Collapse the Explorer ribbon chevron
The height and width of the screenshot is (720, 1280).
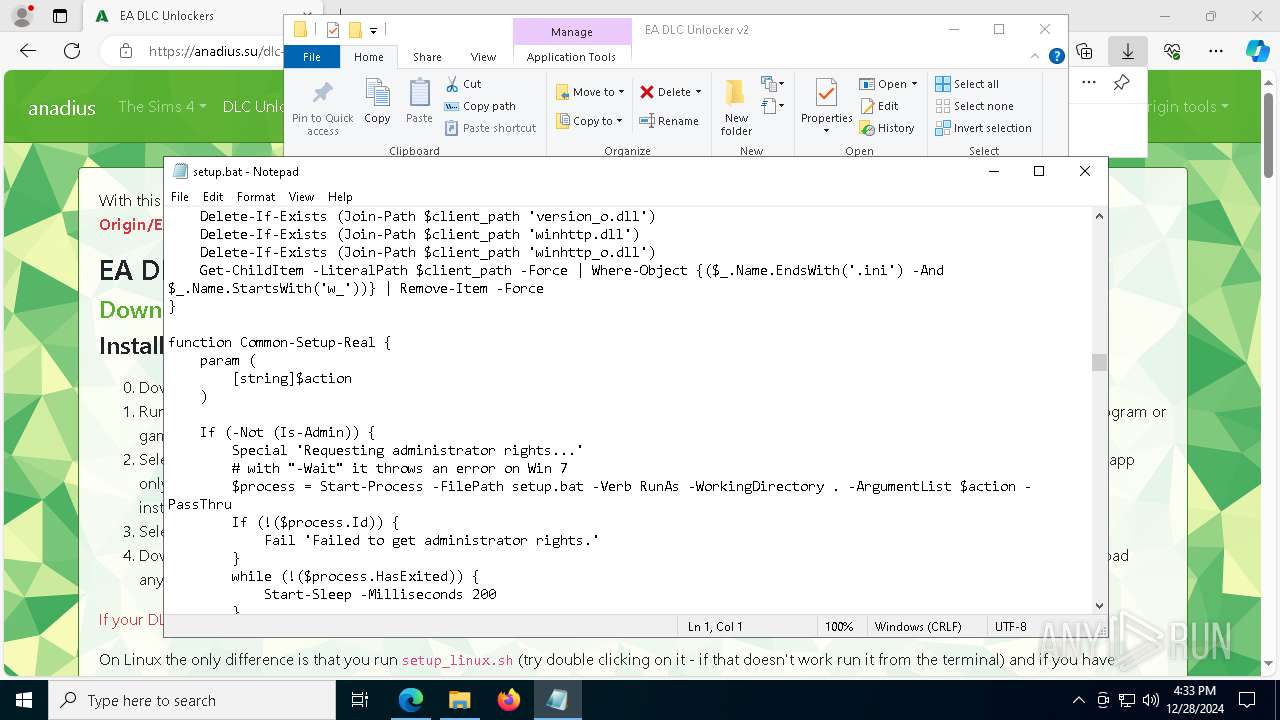pos(1037,56)
